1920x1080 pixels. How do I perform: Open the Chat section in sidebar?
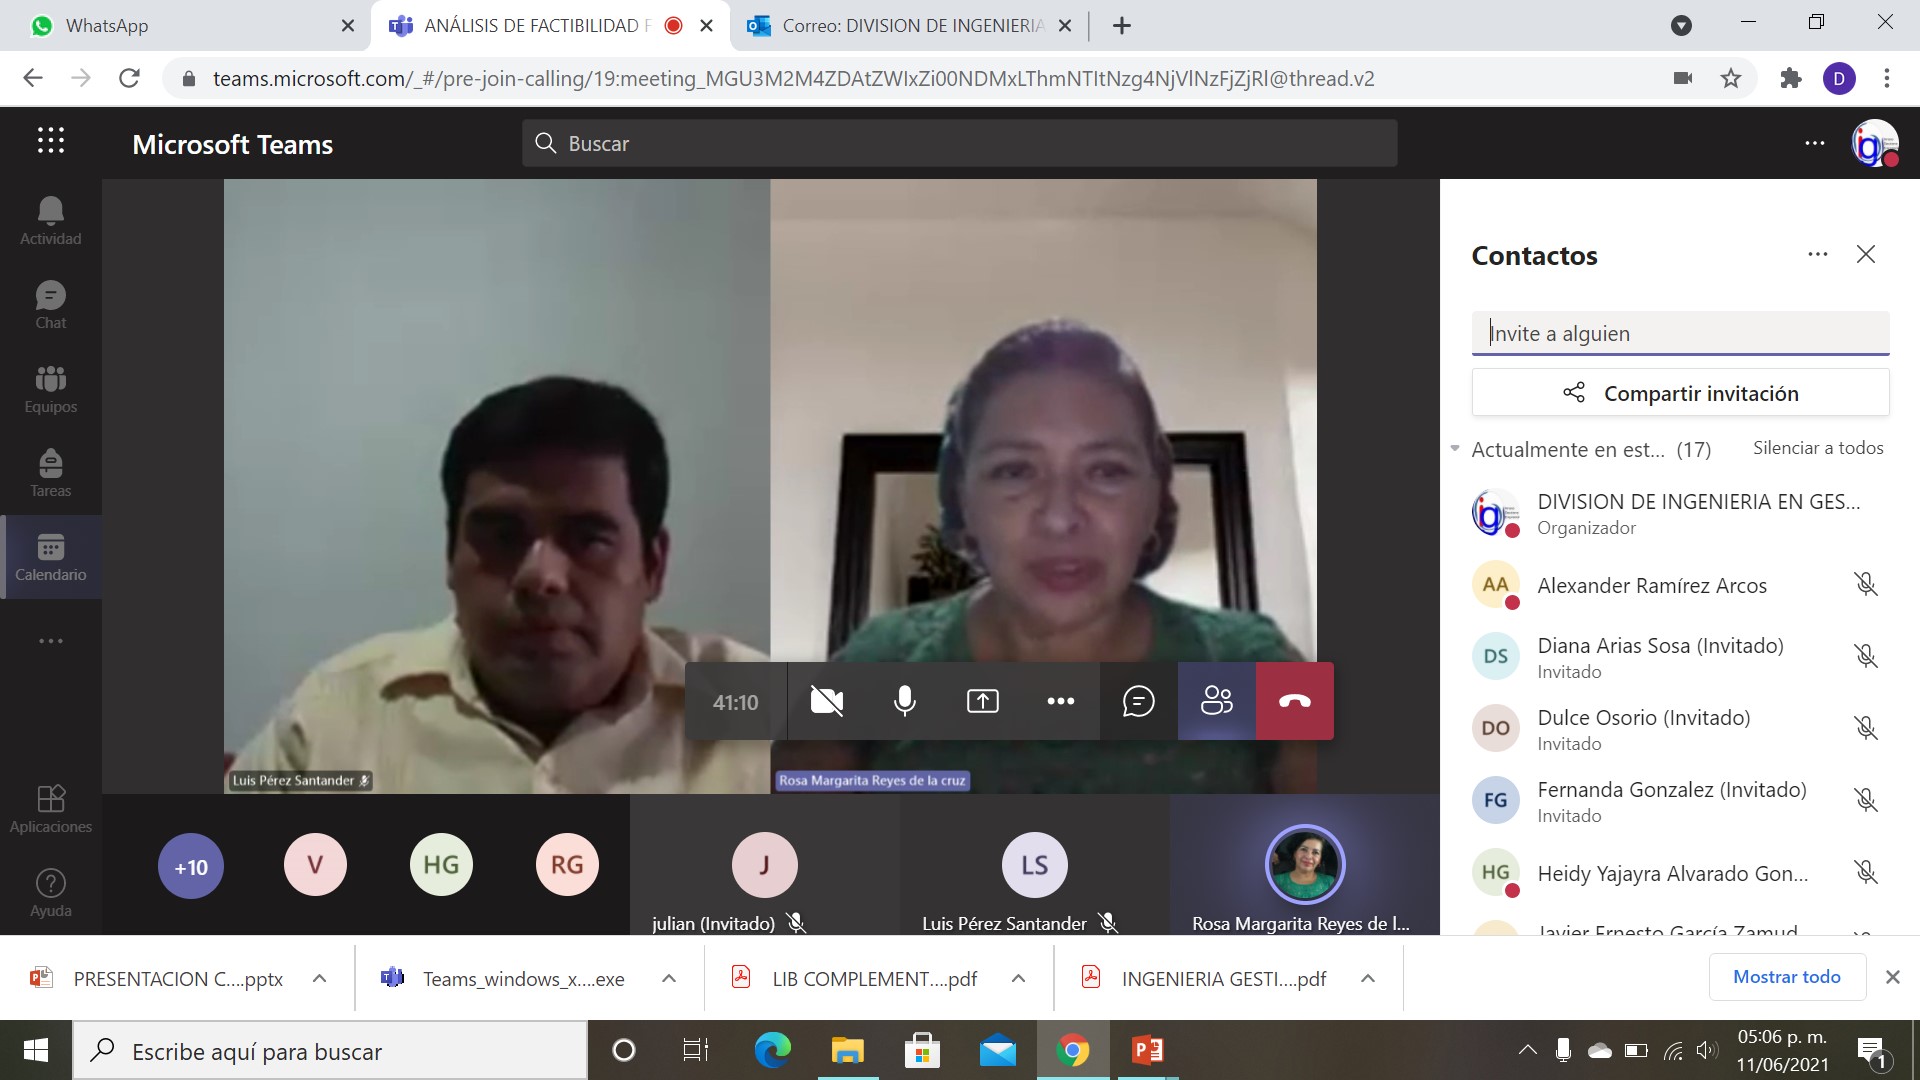(x=50, y=305)
